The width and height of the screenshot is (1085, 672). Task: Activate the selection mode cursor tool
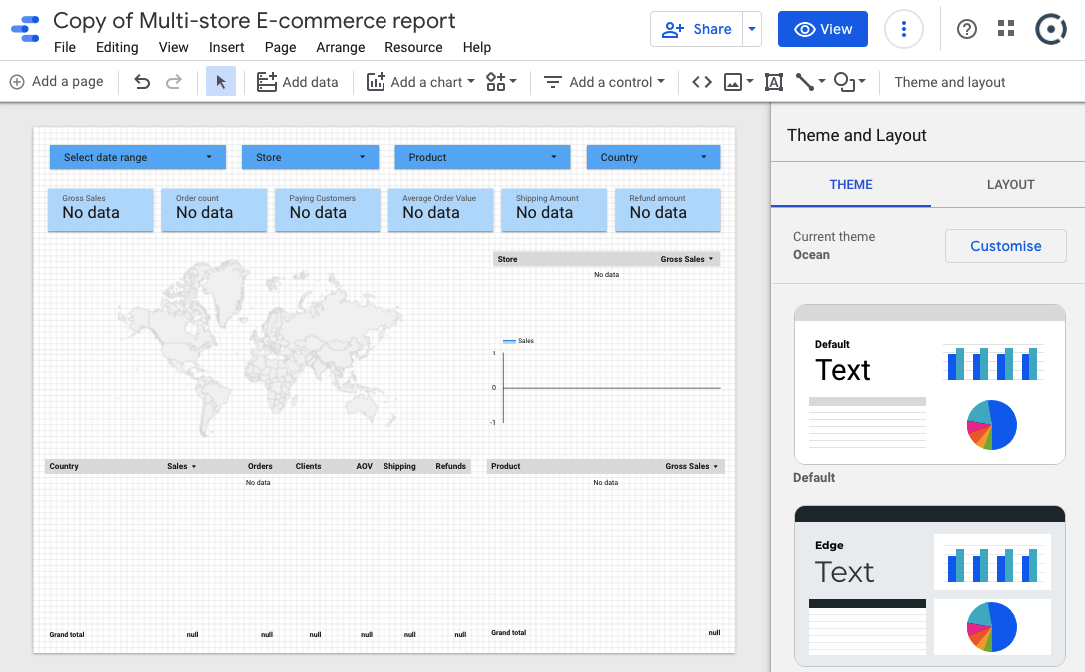pyautogui.click(x=221, y=82)
